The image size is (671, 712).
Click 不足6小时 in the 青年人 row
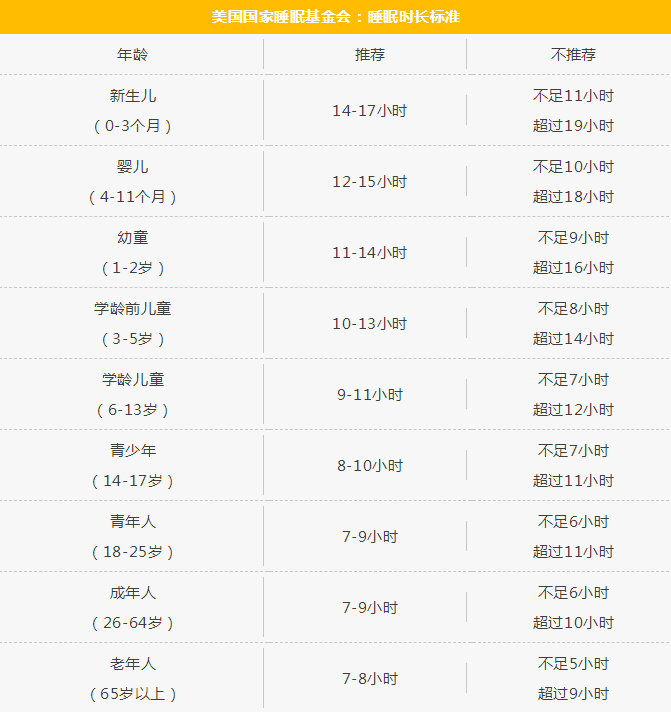pyautogui.click(x=573, y=522)
